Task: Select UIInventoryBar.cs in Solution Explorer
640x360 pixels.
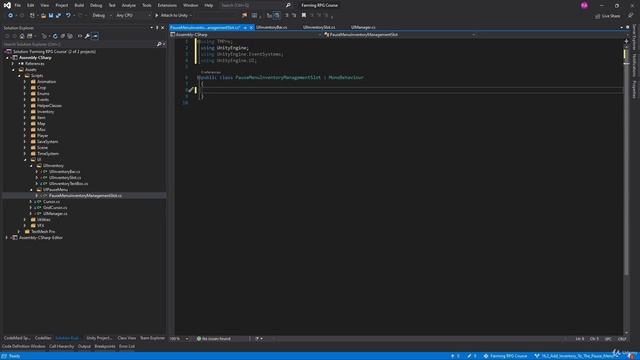Action: point(64,171)
